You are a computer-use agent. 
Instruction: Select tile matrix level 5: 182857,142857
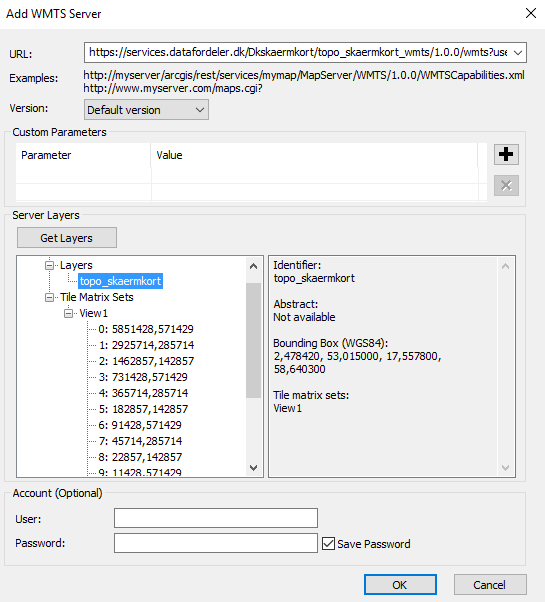[x=143, y=409]
